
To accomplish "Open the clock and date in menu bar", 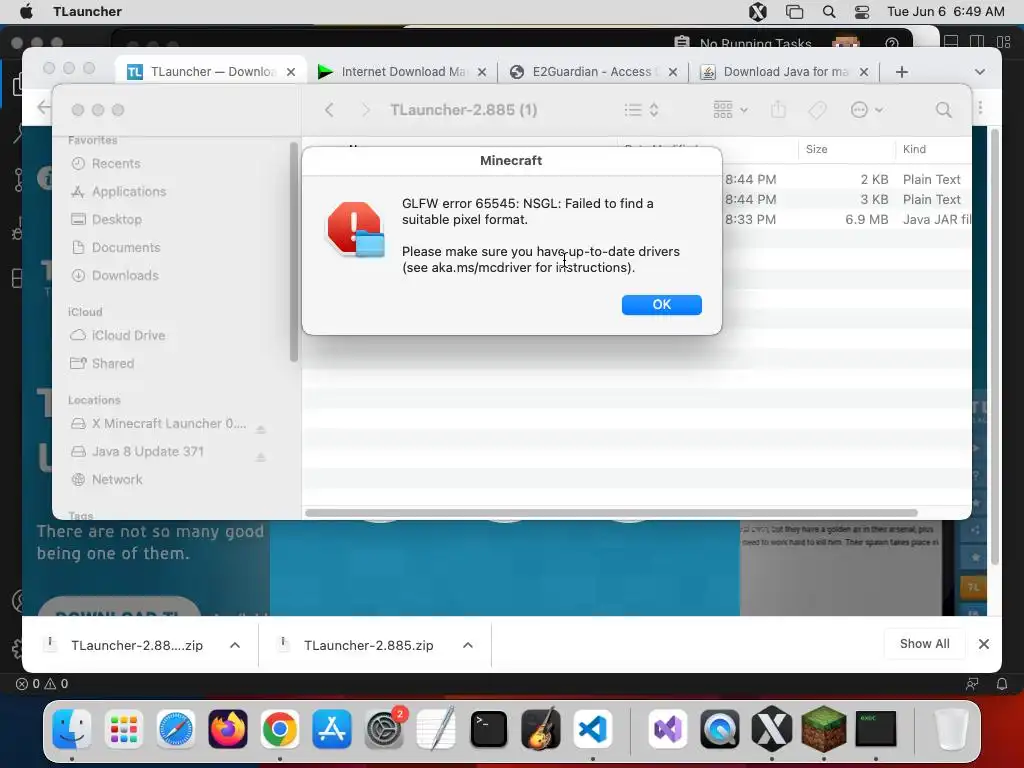I will (946, 12).
